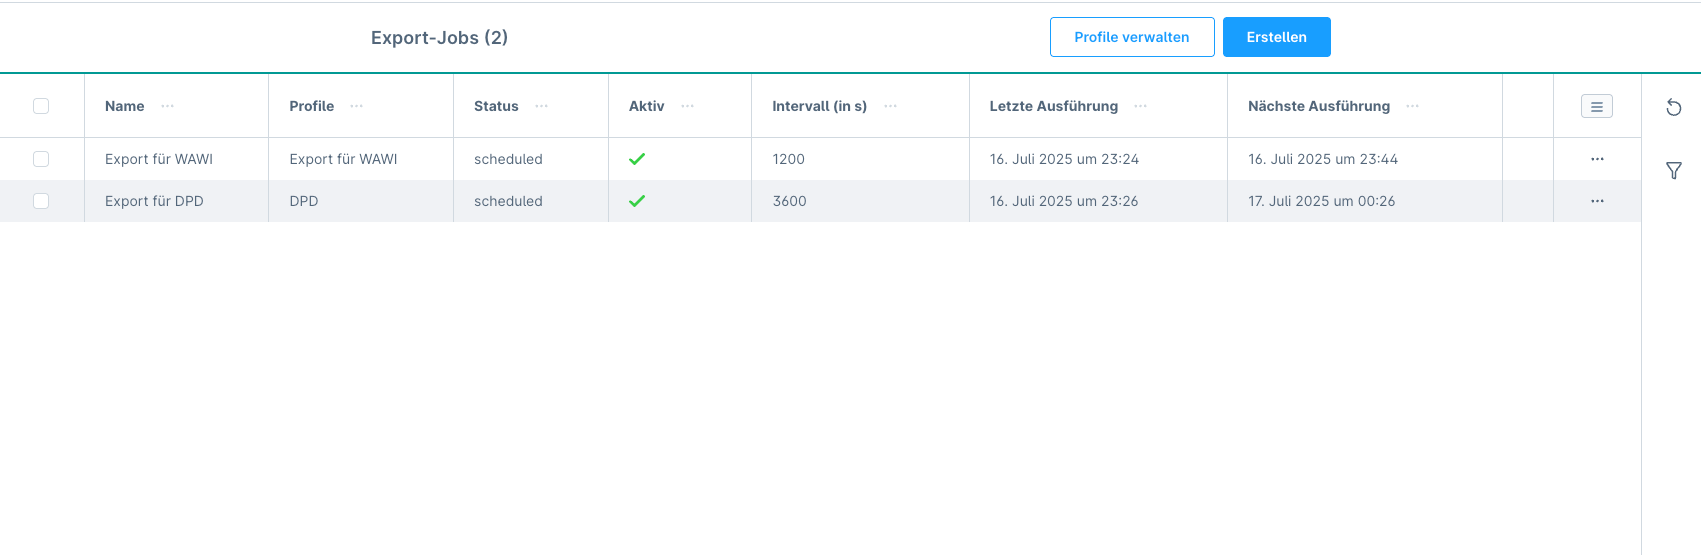Screen dimensions: 1701x555
Task: Toggle the select-all checkbox in header
Action: [41, 106]
